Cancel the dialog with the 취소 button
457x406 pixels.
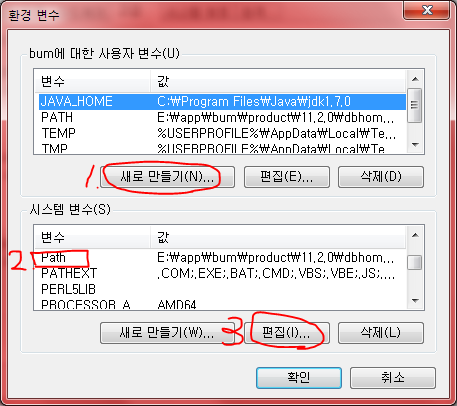393,378
